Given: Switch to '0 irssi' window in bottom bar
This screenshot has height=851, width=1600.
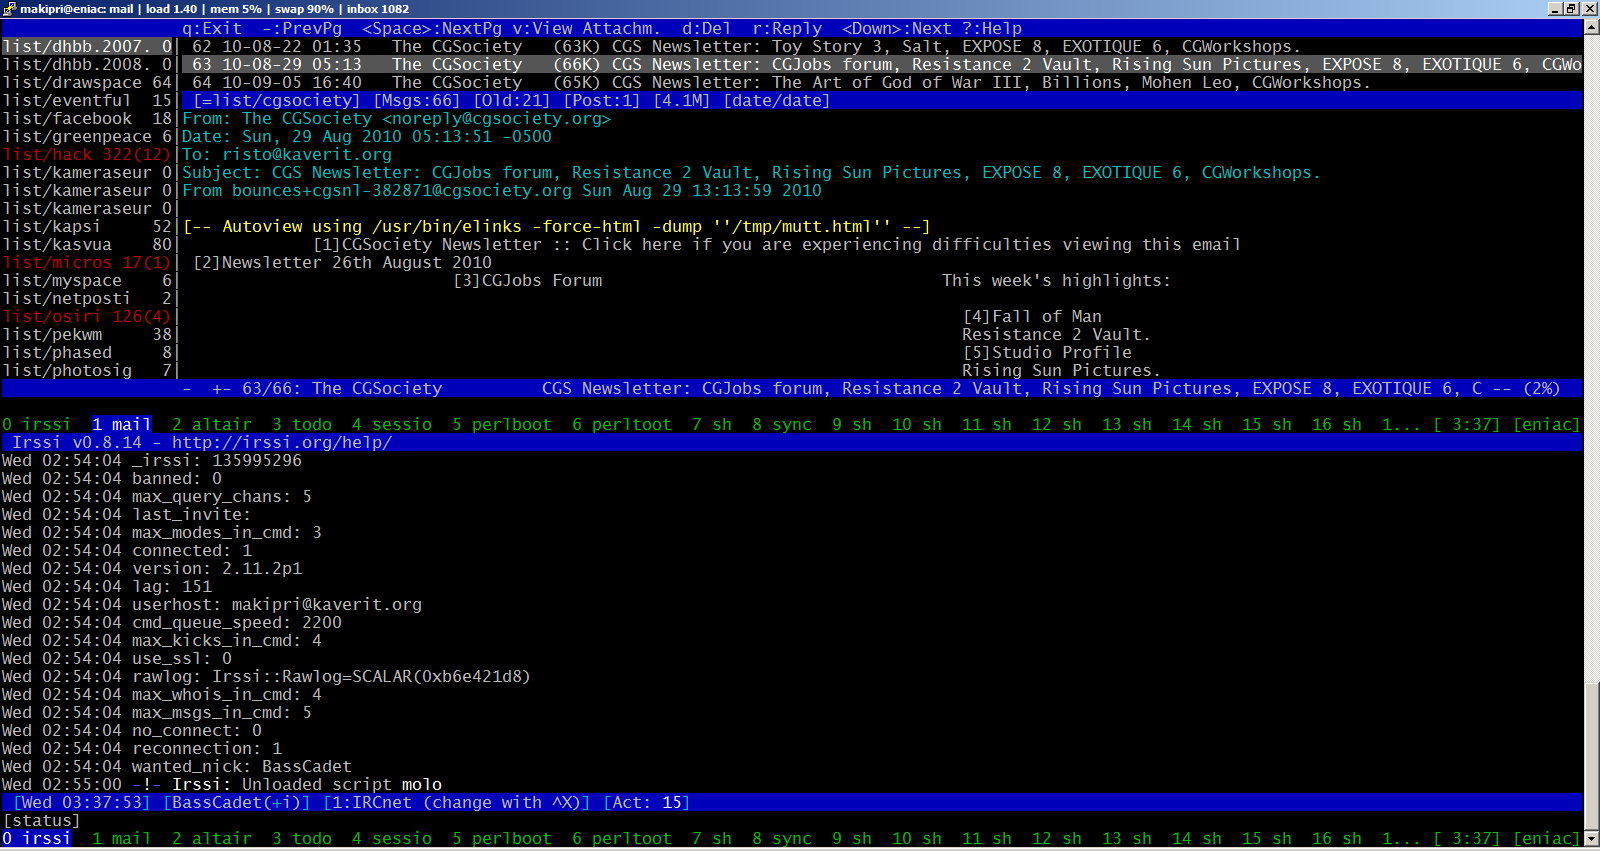Looking at the screenshot, I should 37,838.
